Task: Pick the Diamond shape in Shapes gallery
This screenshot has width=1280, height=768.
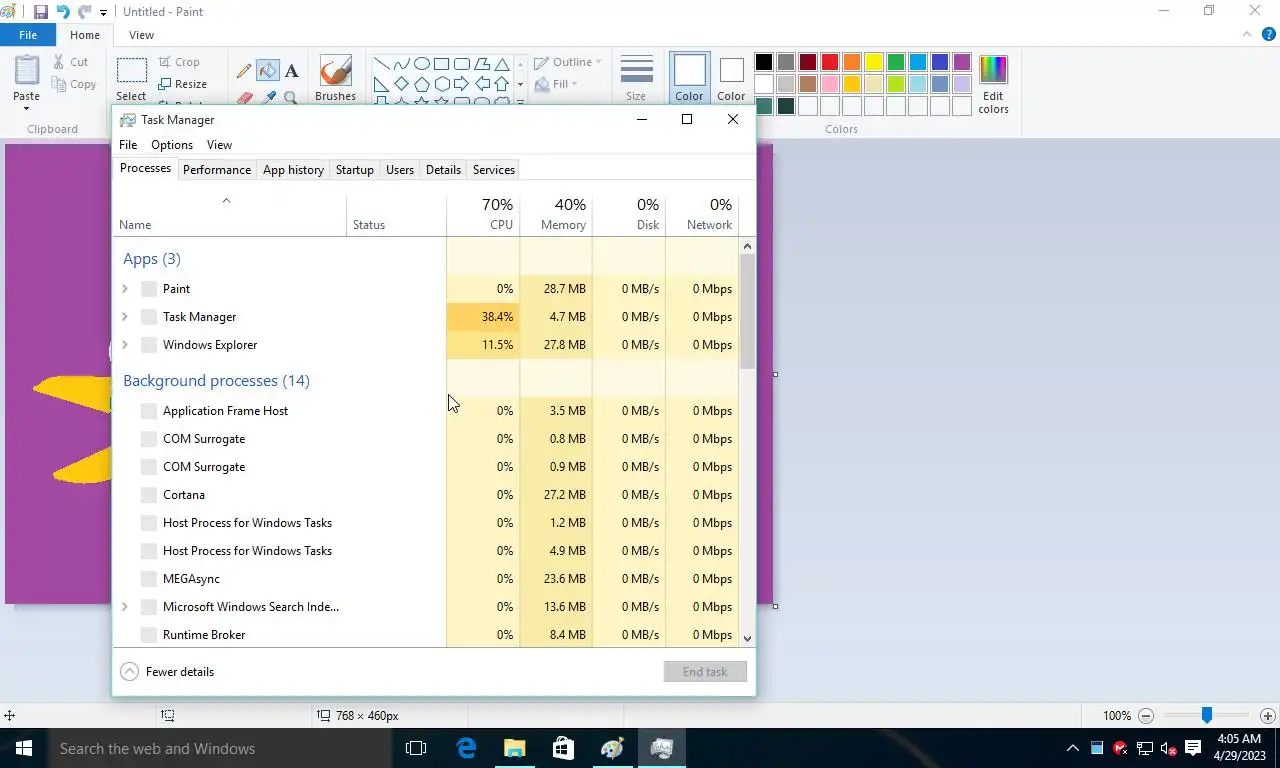Action: point(402,84)
